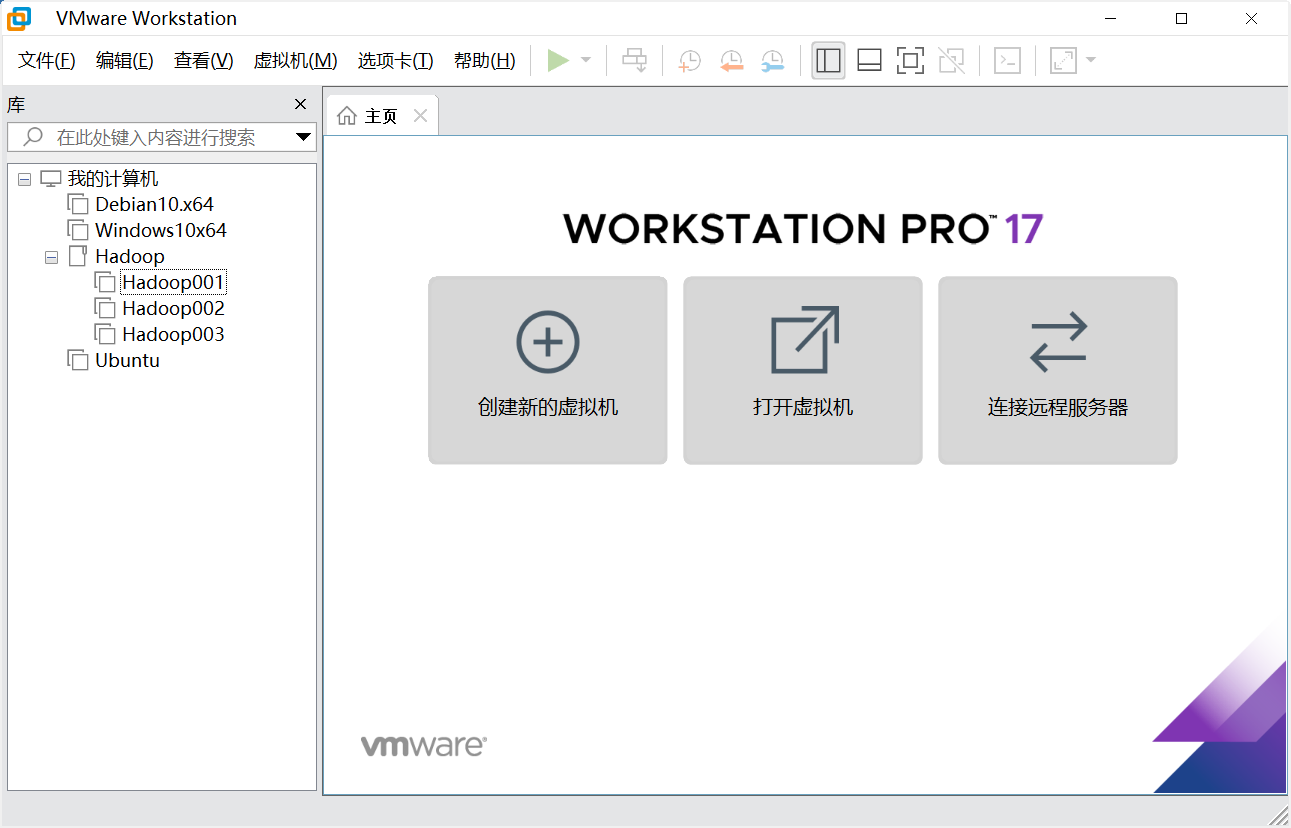Select the Debian10.x64 virtual machine

tap(155, 204)
